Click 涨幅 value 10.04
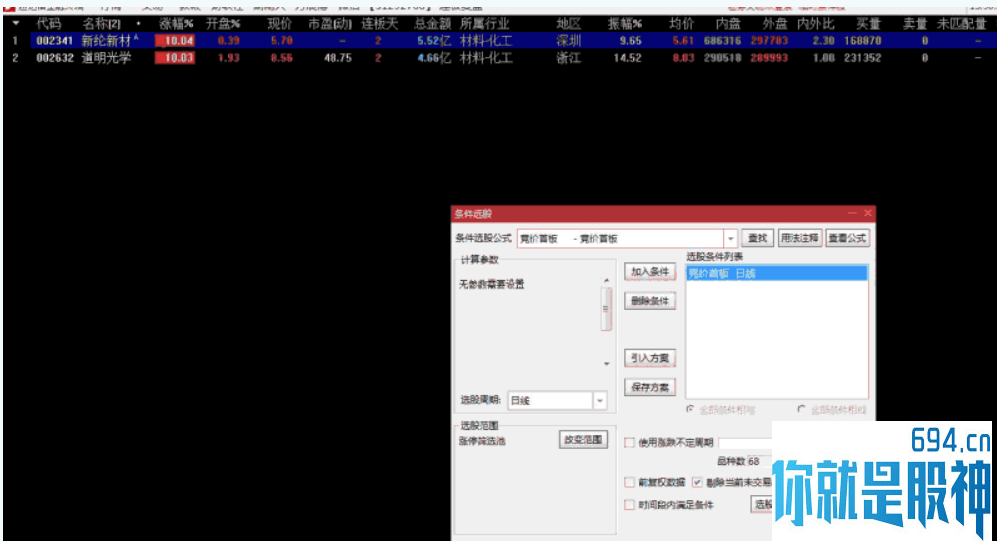Viewport: 997px width, 541px height. (x=177, y=41)
